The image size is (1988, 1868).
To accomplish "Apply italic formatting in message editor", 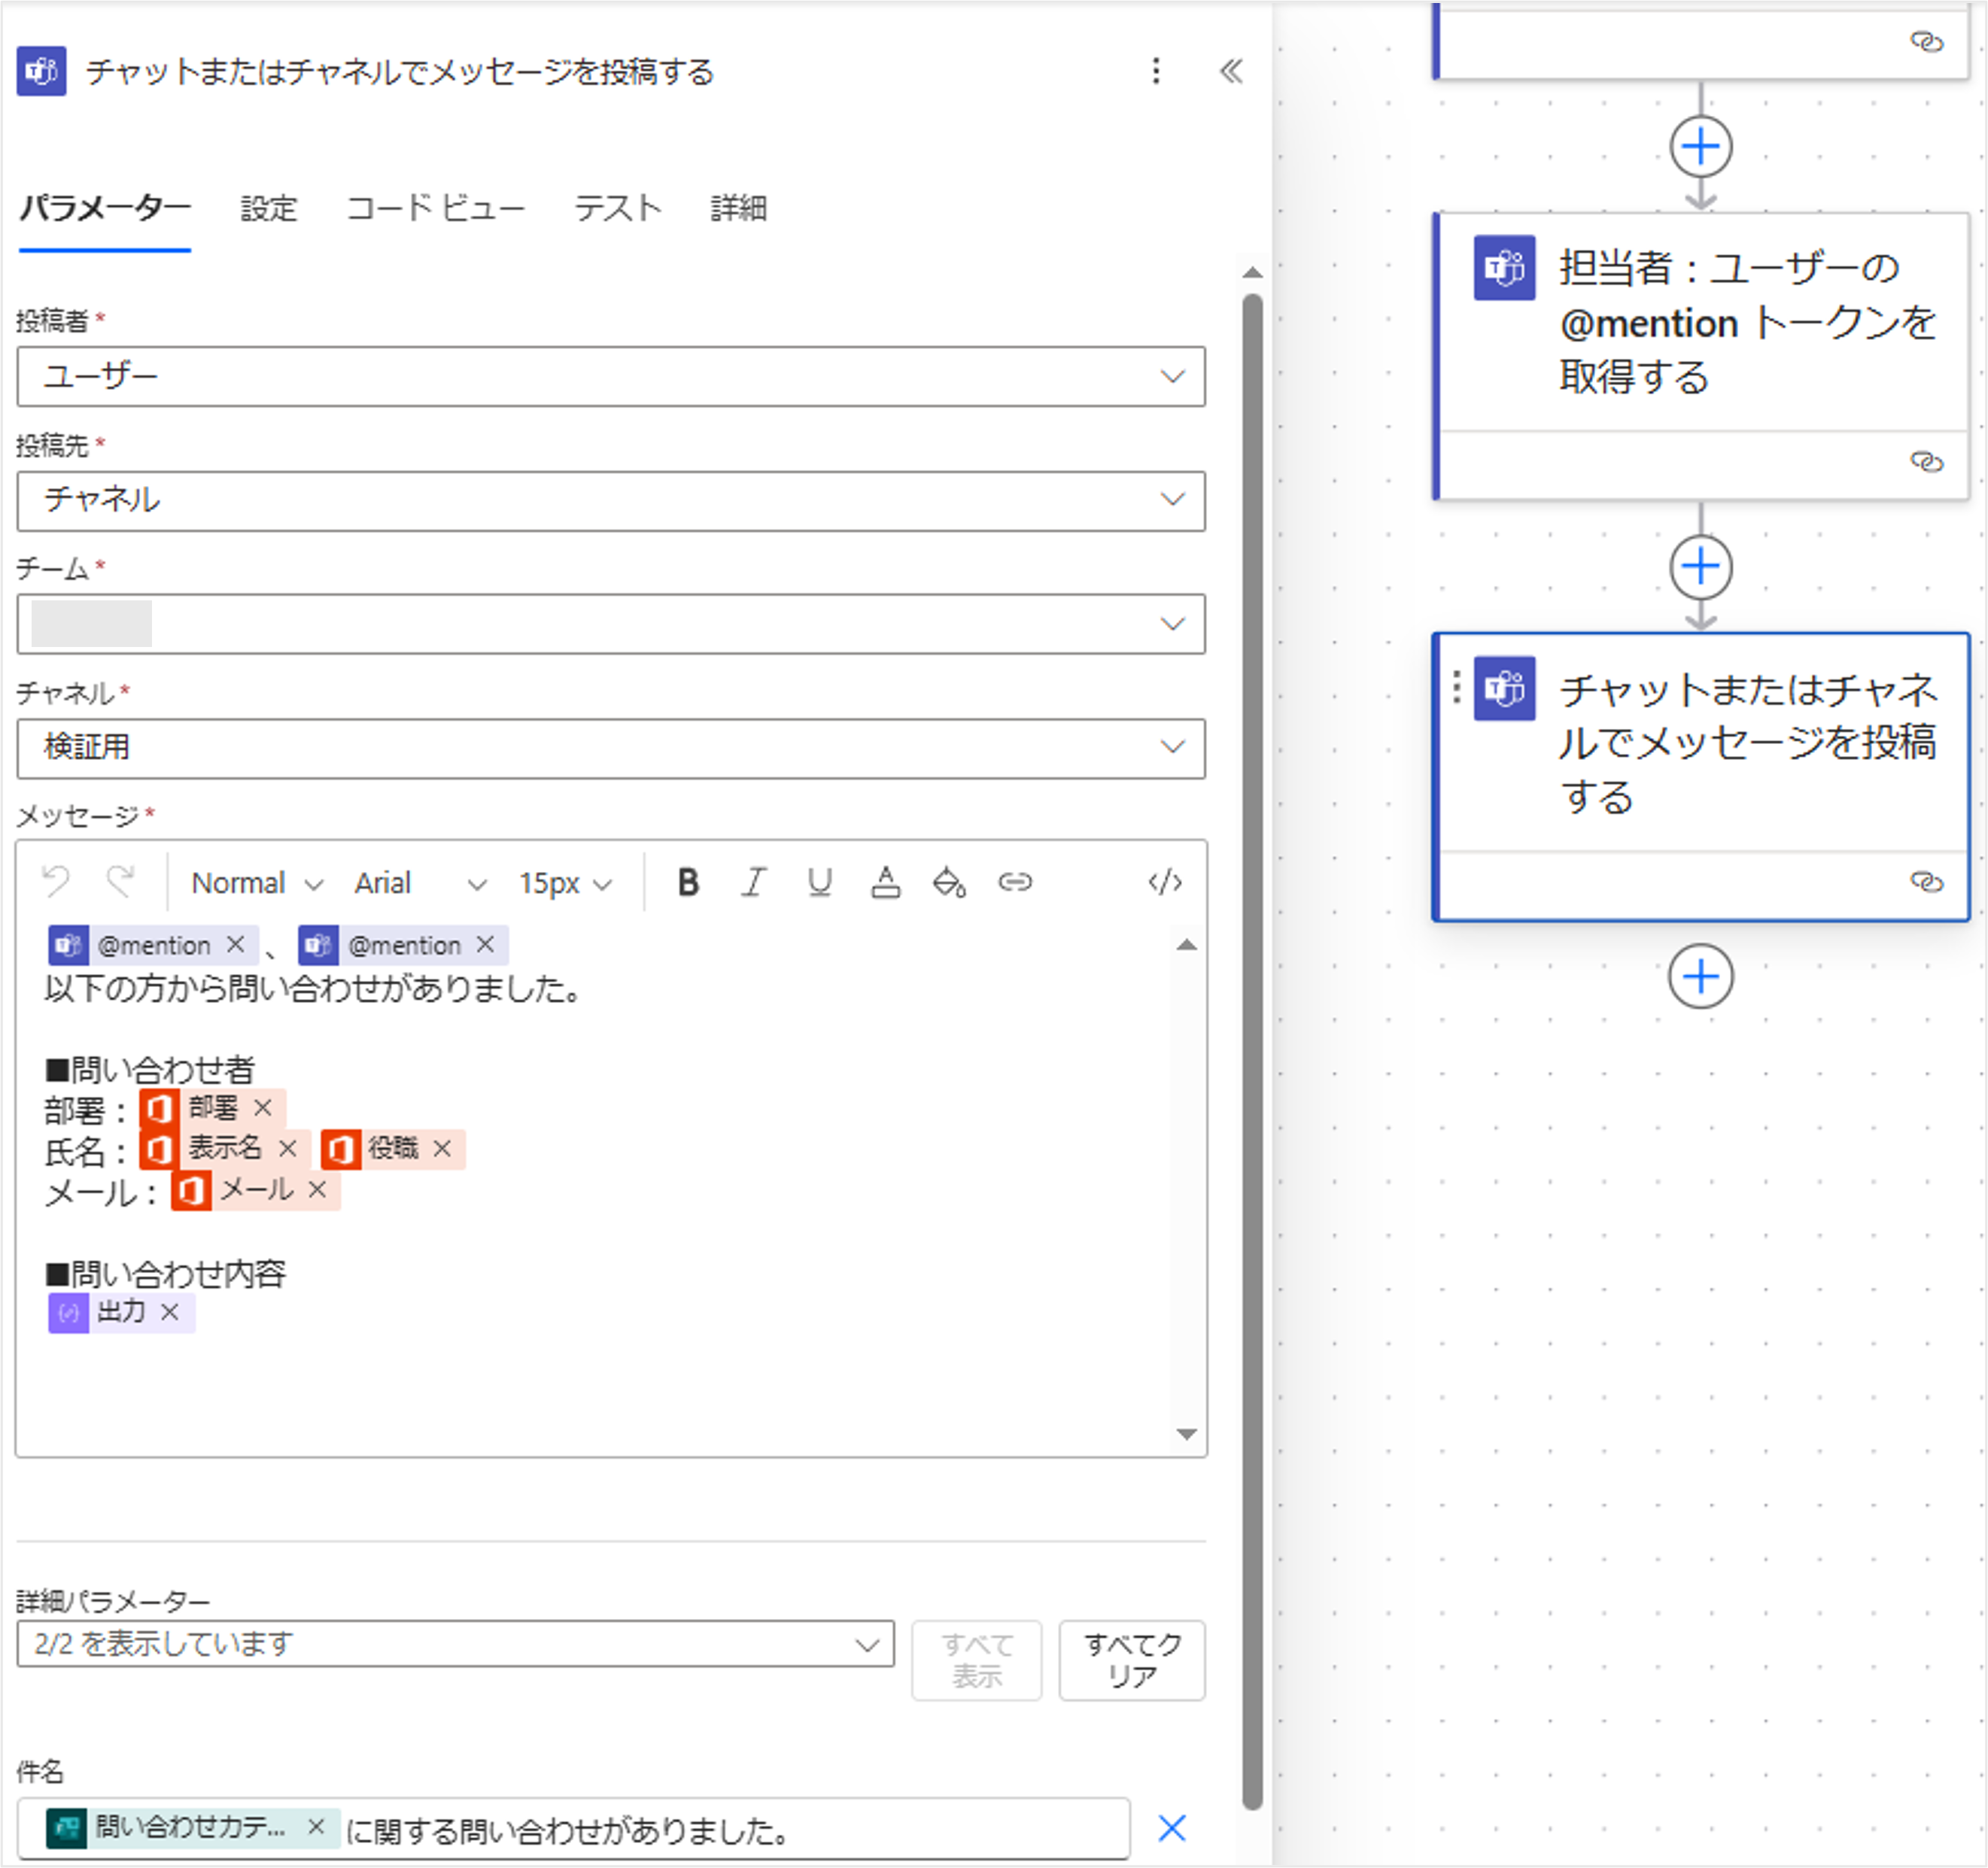I will pos(753,883).
